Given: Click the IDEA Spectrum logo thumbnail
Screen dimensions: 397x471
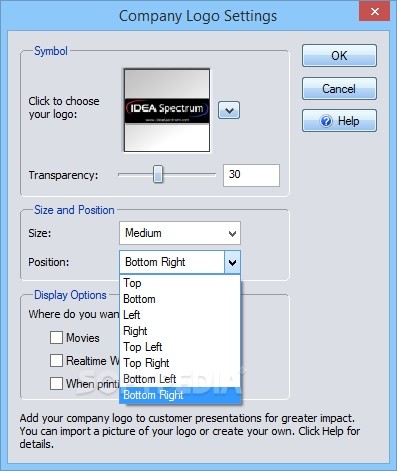Looking at the screenshot, I should pyautogui.click(x=167, y=110).
